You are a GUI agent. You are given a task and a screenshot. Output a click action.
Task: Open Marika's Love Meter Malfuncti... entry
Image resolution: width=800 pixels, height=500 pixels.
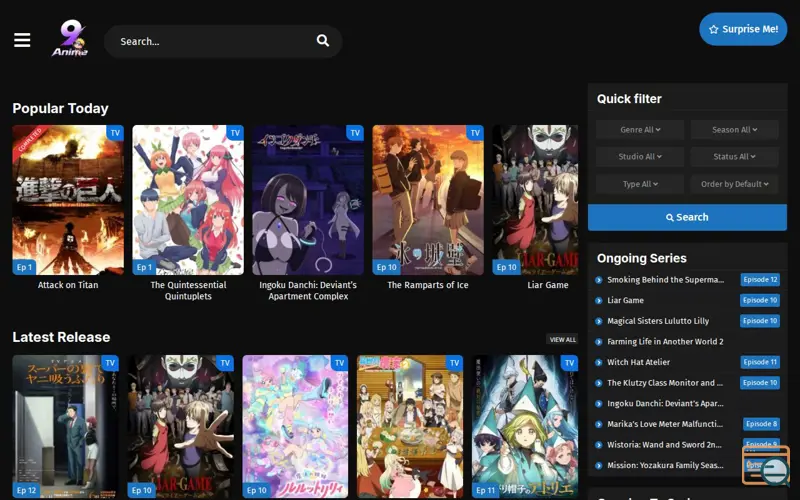(664, 424)
